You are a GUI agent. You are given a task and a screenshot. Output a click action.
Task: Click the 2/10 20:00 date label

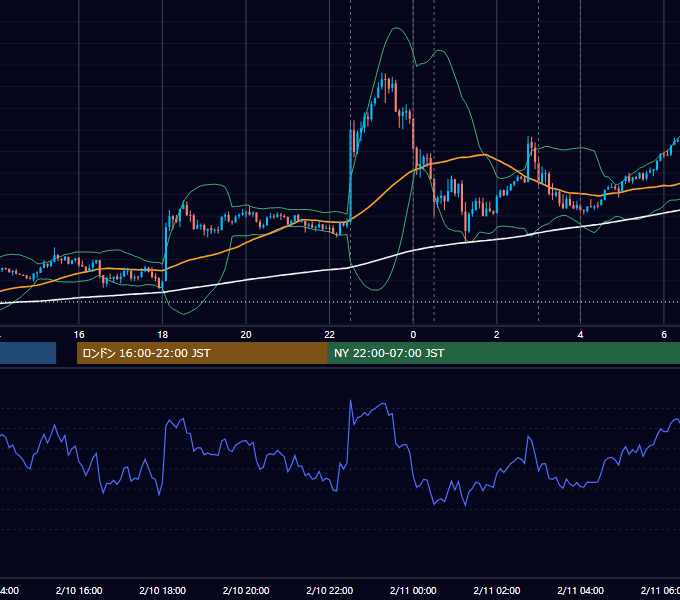pyautogui.click(x=246, y=590)
